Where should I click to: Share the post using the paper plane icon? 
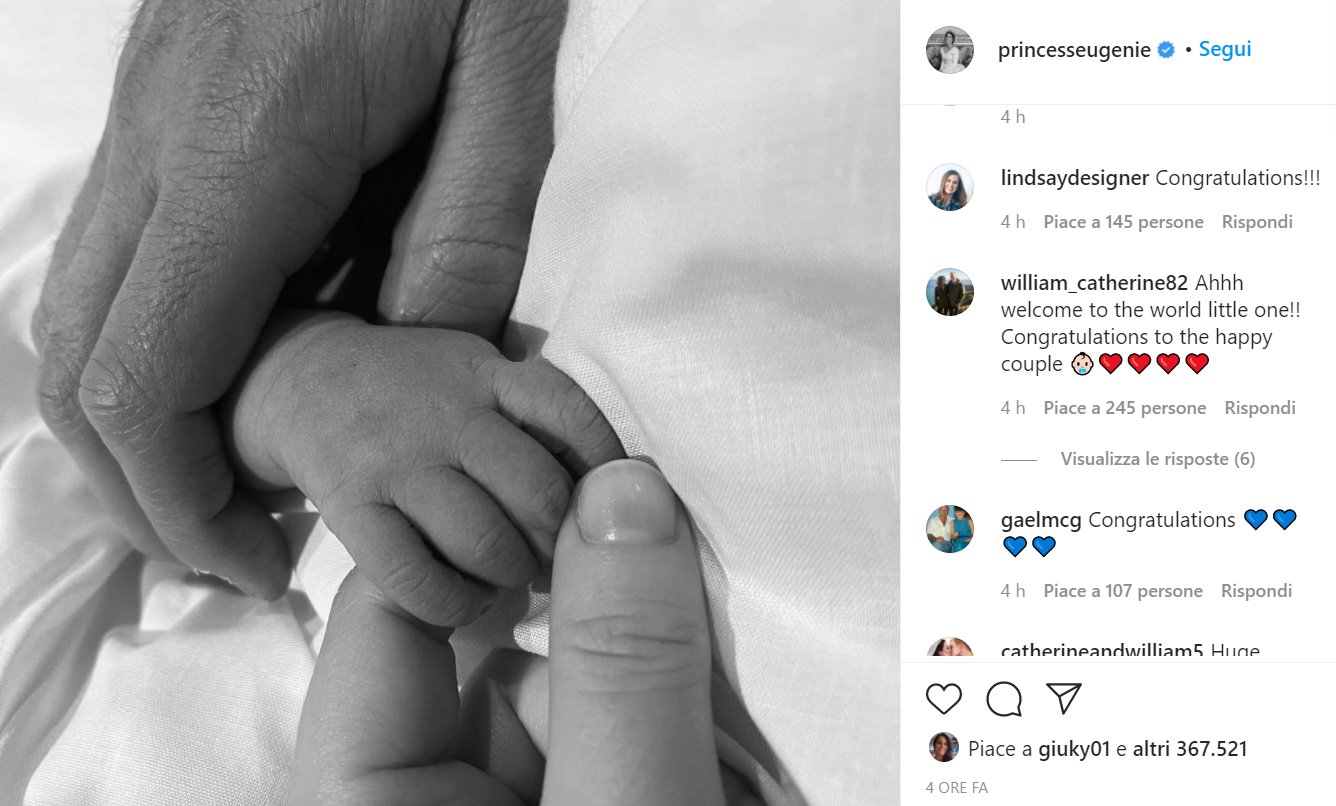point(1064,699)
